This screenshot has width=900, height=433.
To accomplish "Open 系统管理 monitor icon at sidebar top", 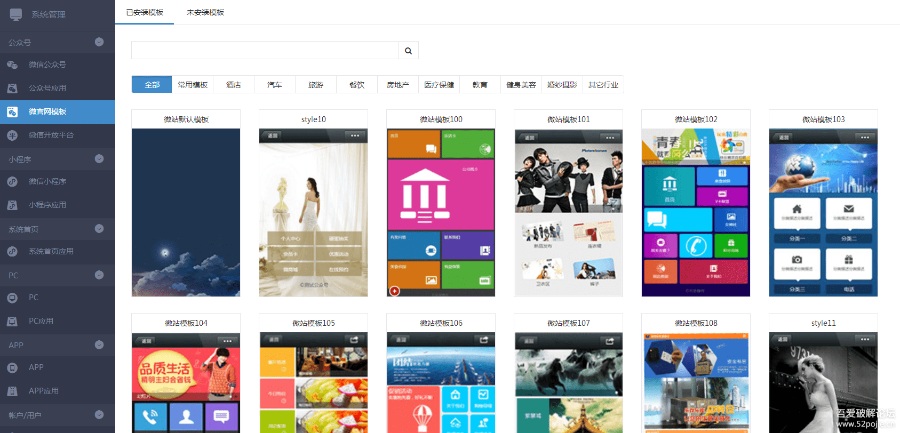I will click(x=16, y=14).
